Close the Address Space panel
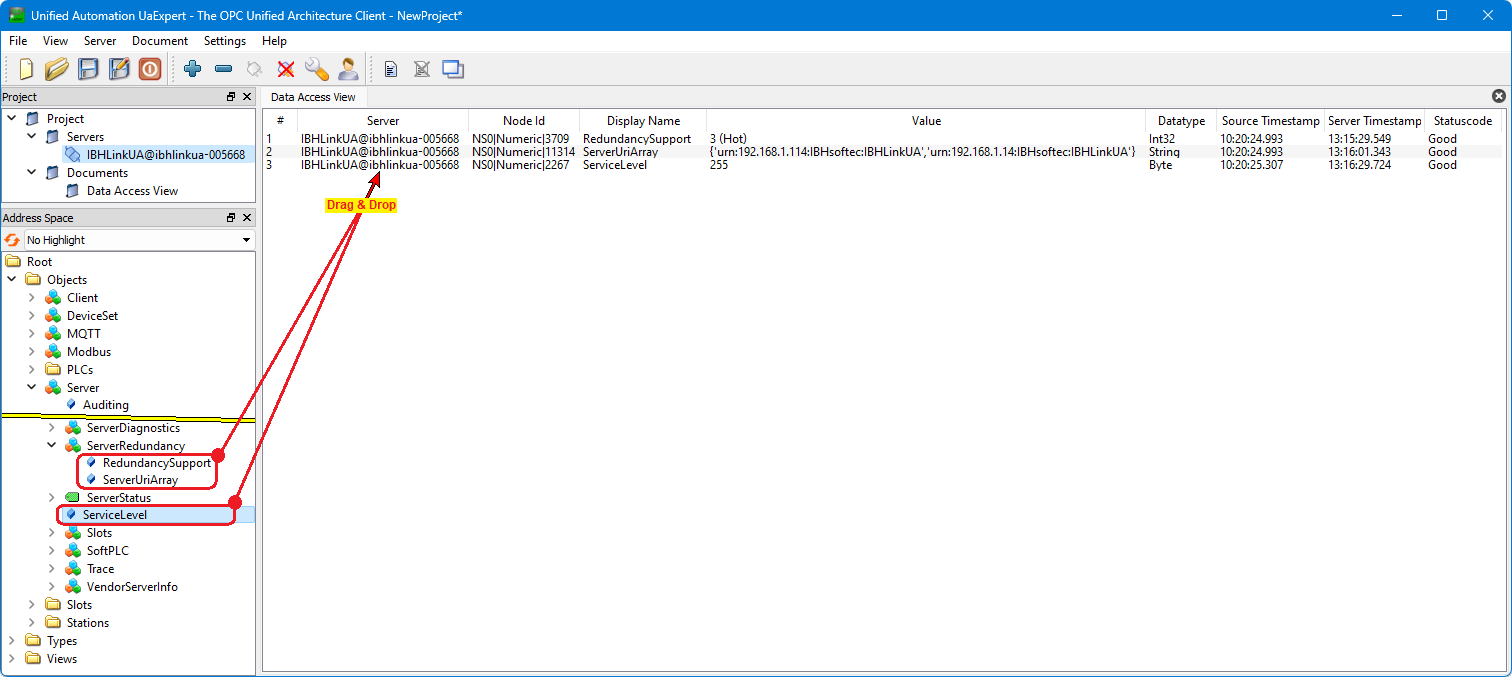 coord(247,218)
